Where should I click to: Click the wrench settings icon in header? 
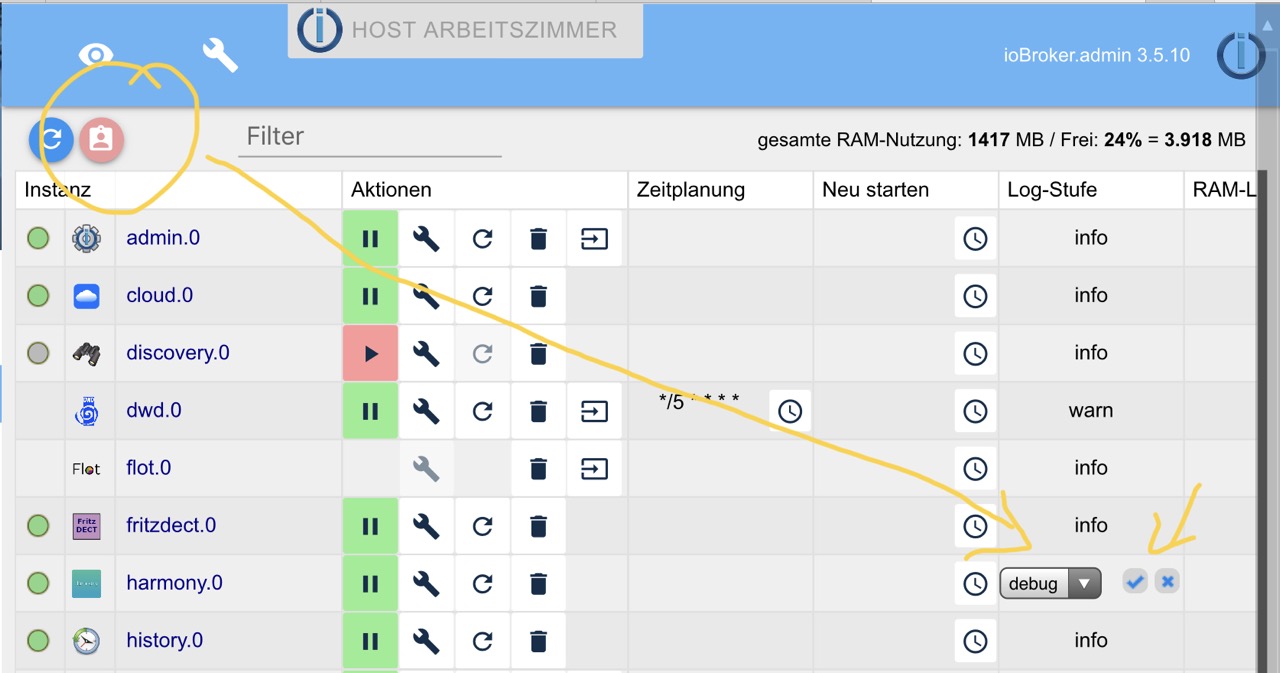pyautogui.click(x=220, y=55)
